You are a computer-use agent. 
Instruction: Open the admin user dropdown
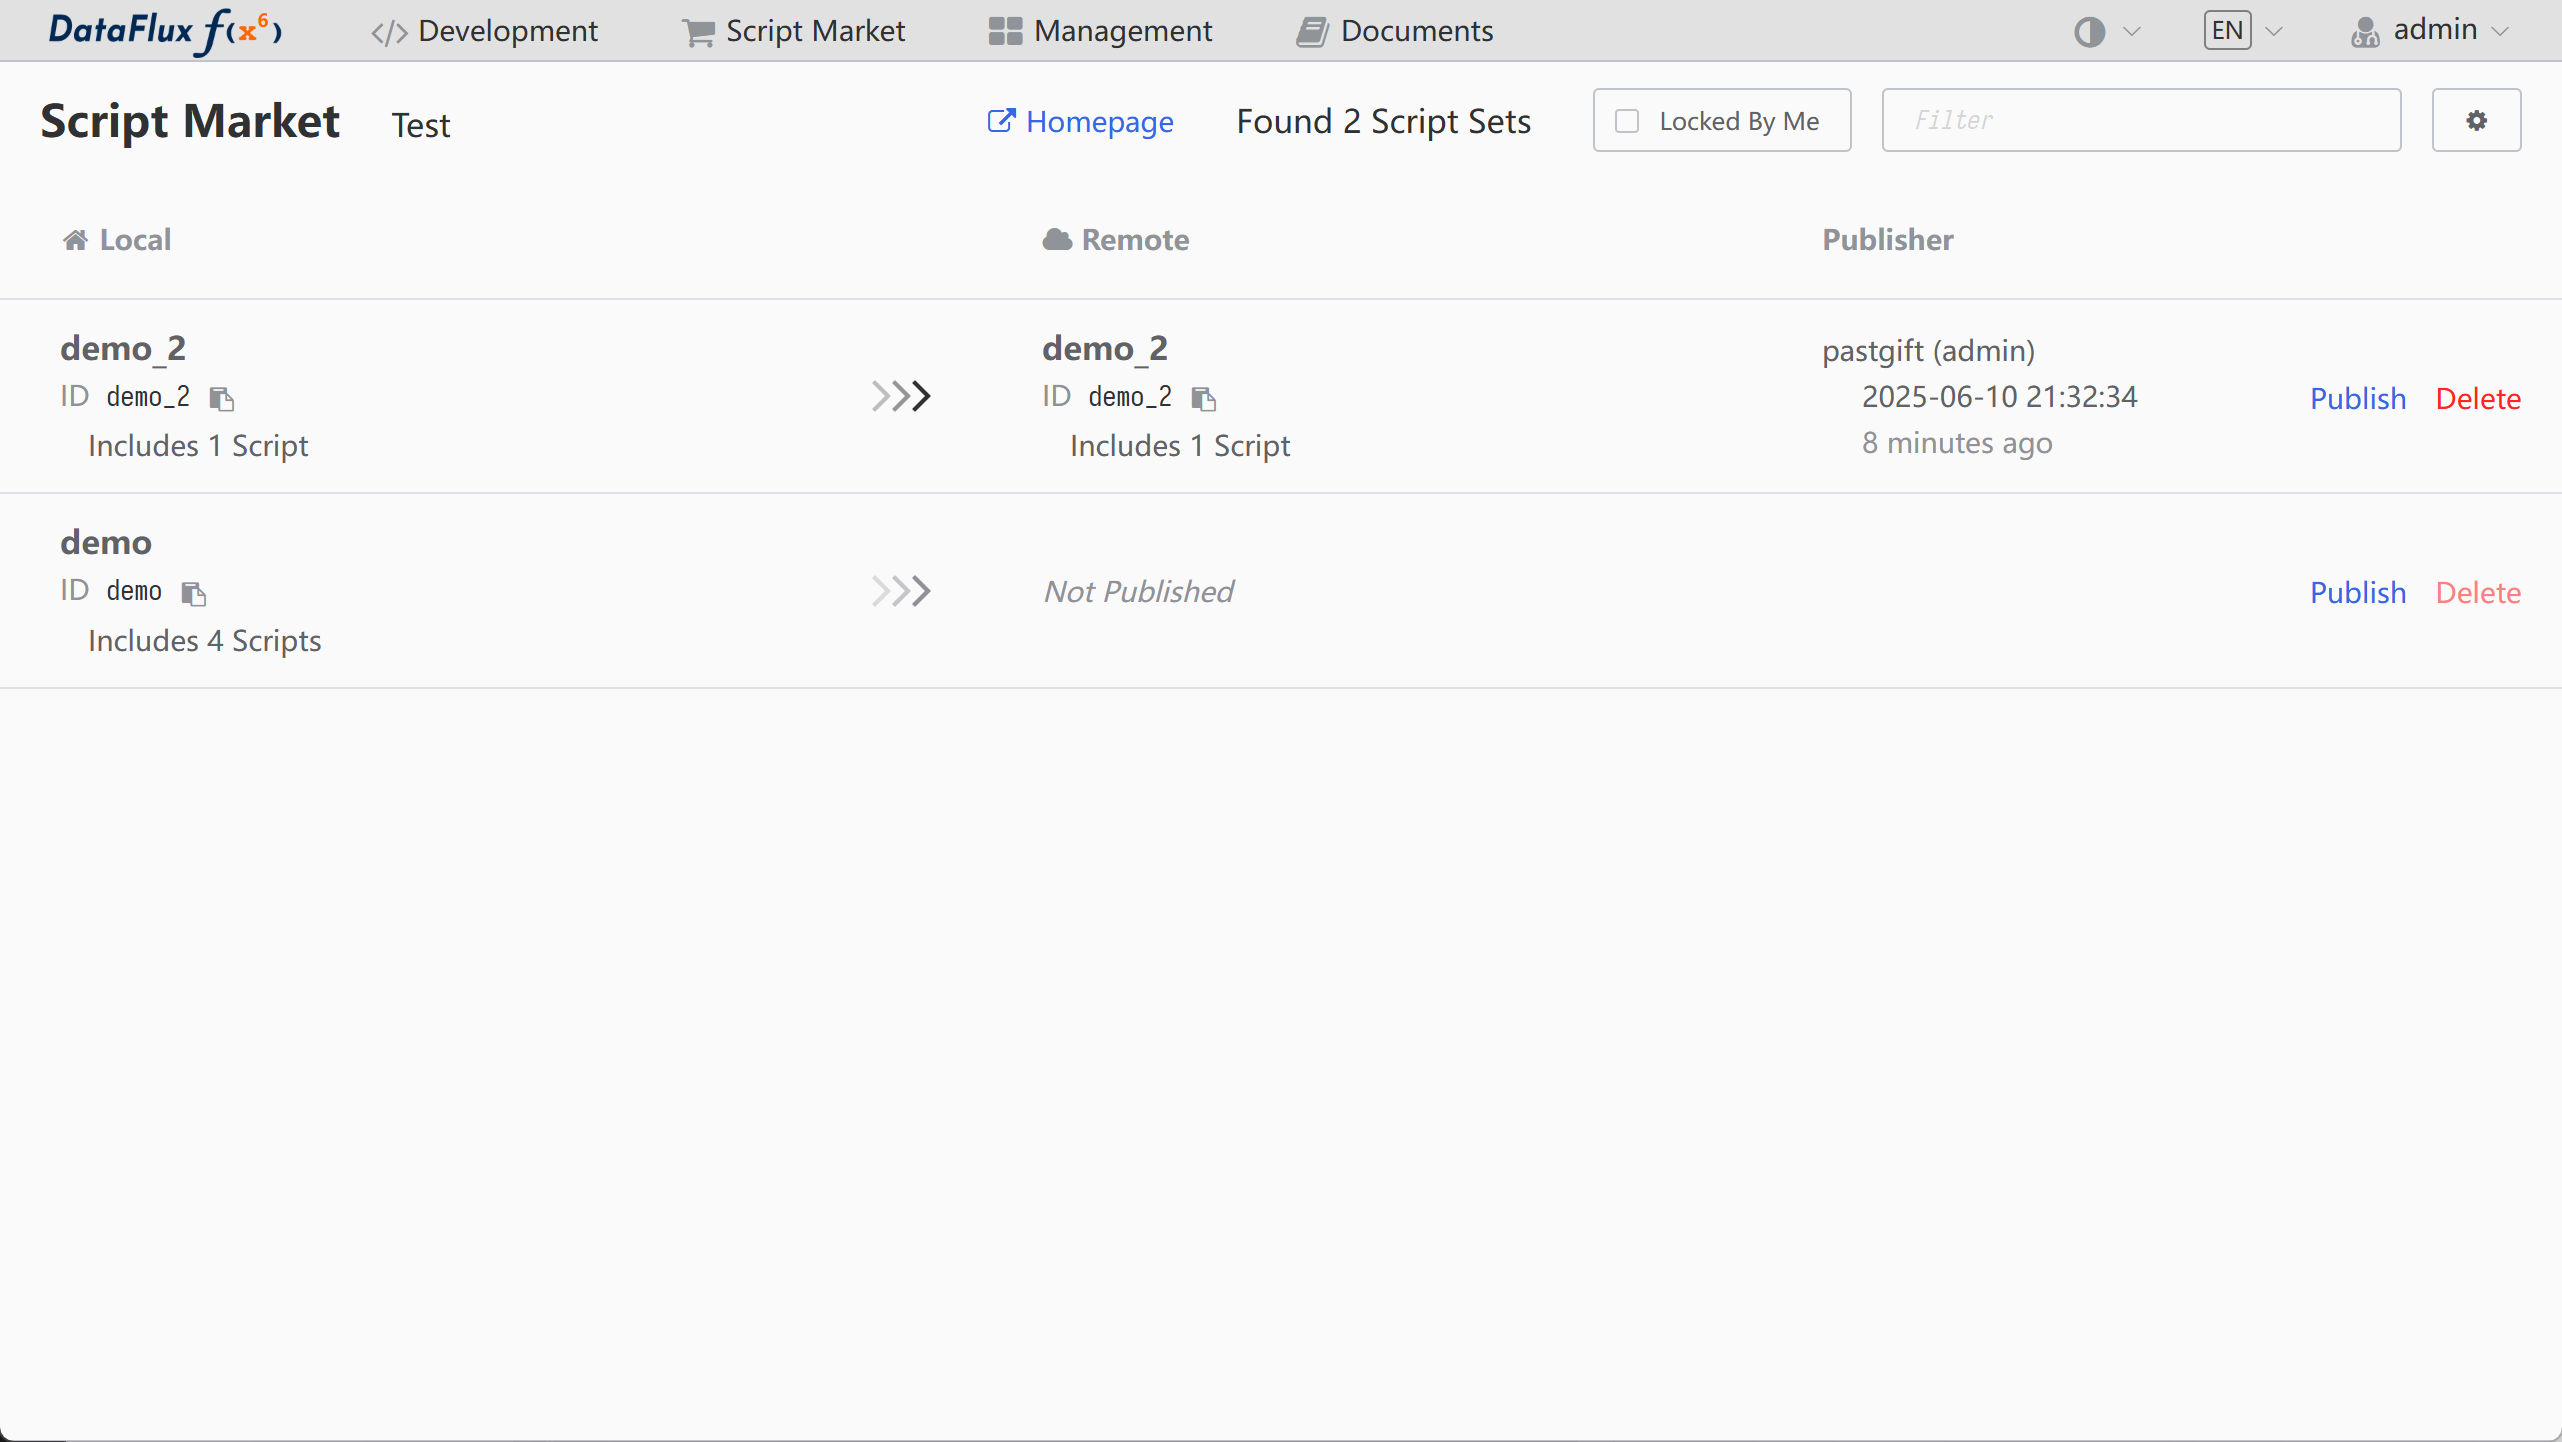[2430, 31]
